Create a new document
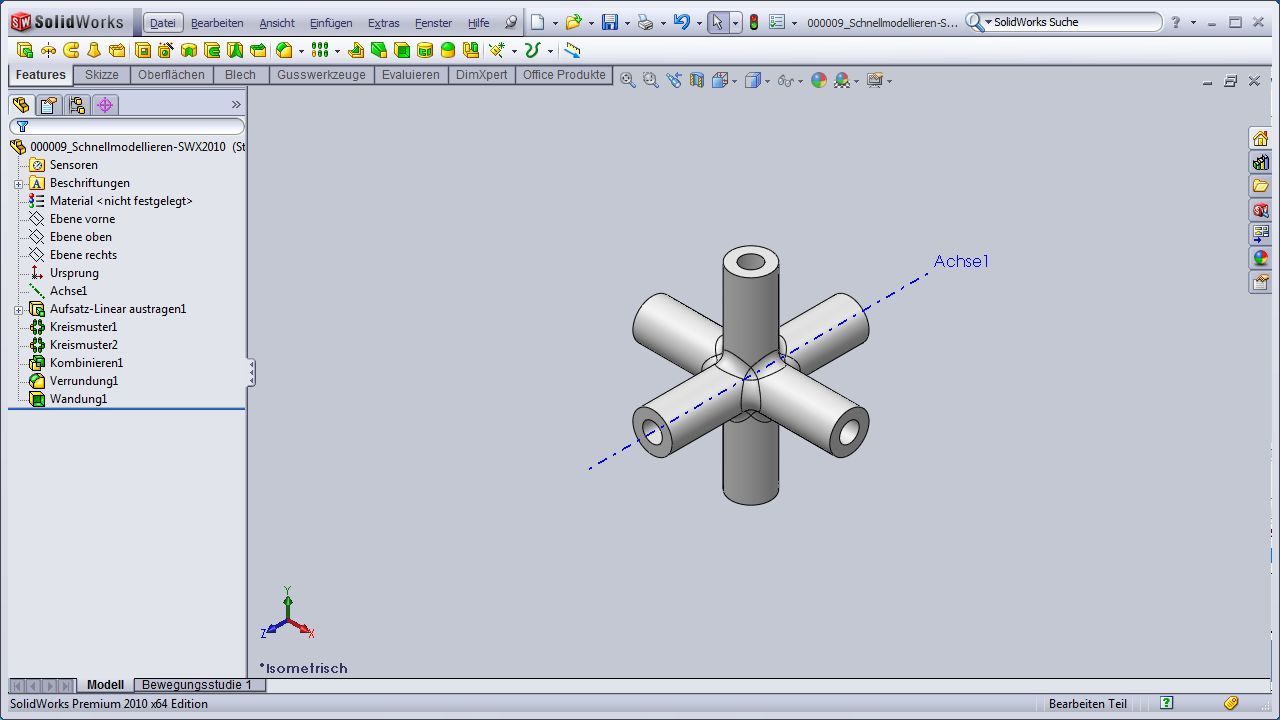The width and height of the screenshot is (1280, 720). click(x=538, y=22)
